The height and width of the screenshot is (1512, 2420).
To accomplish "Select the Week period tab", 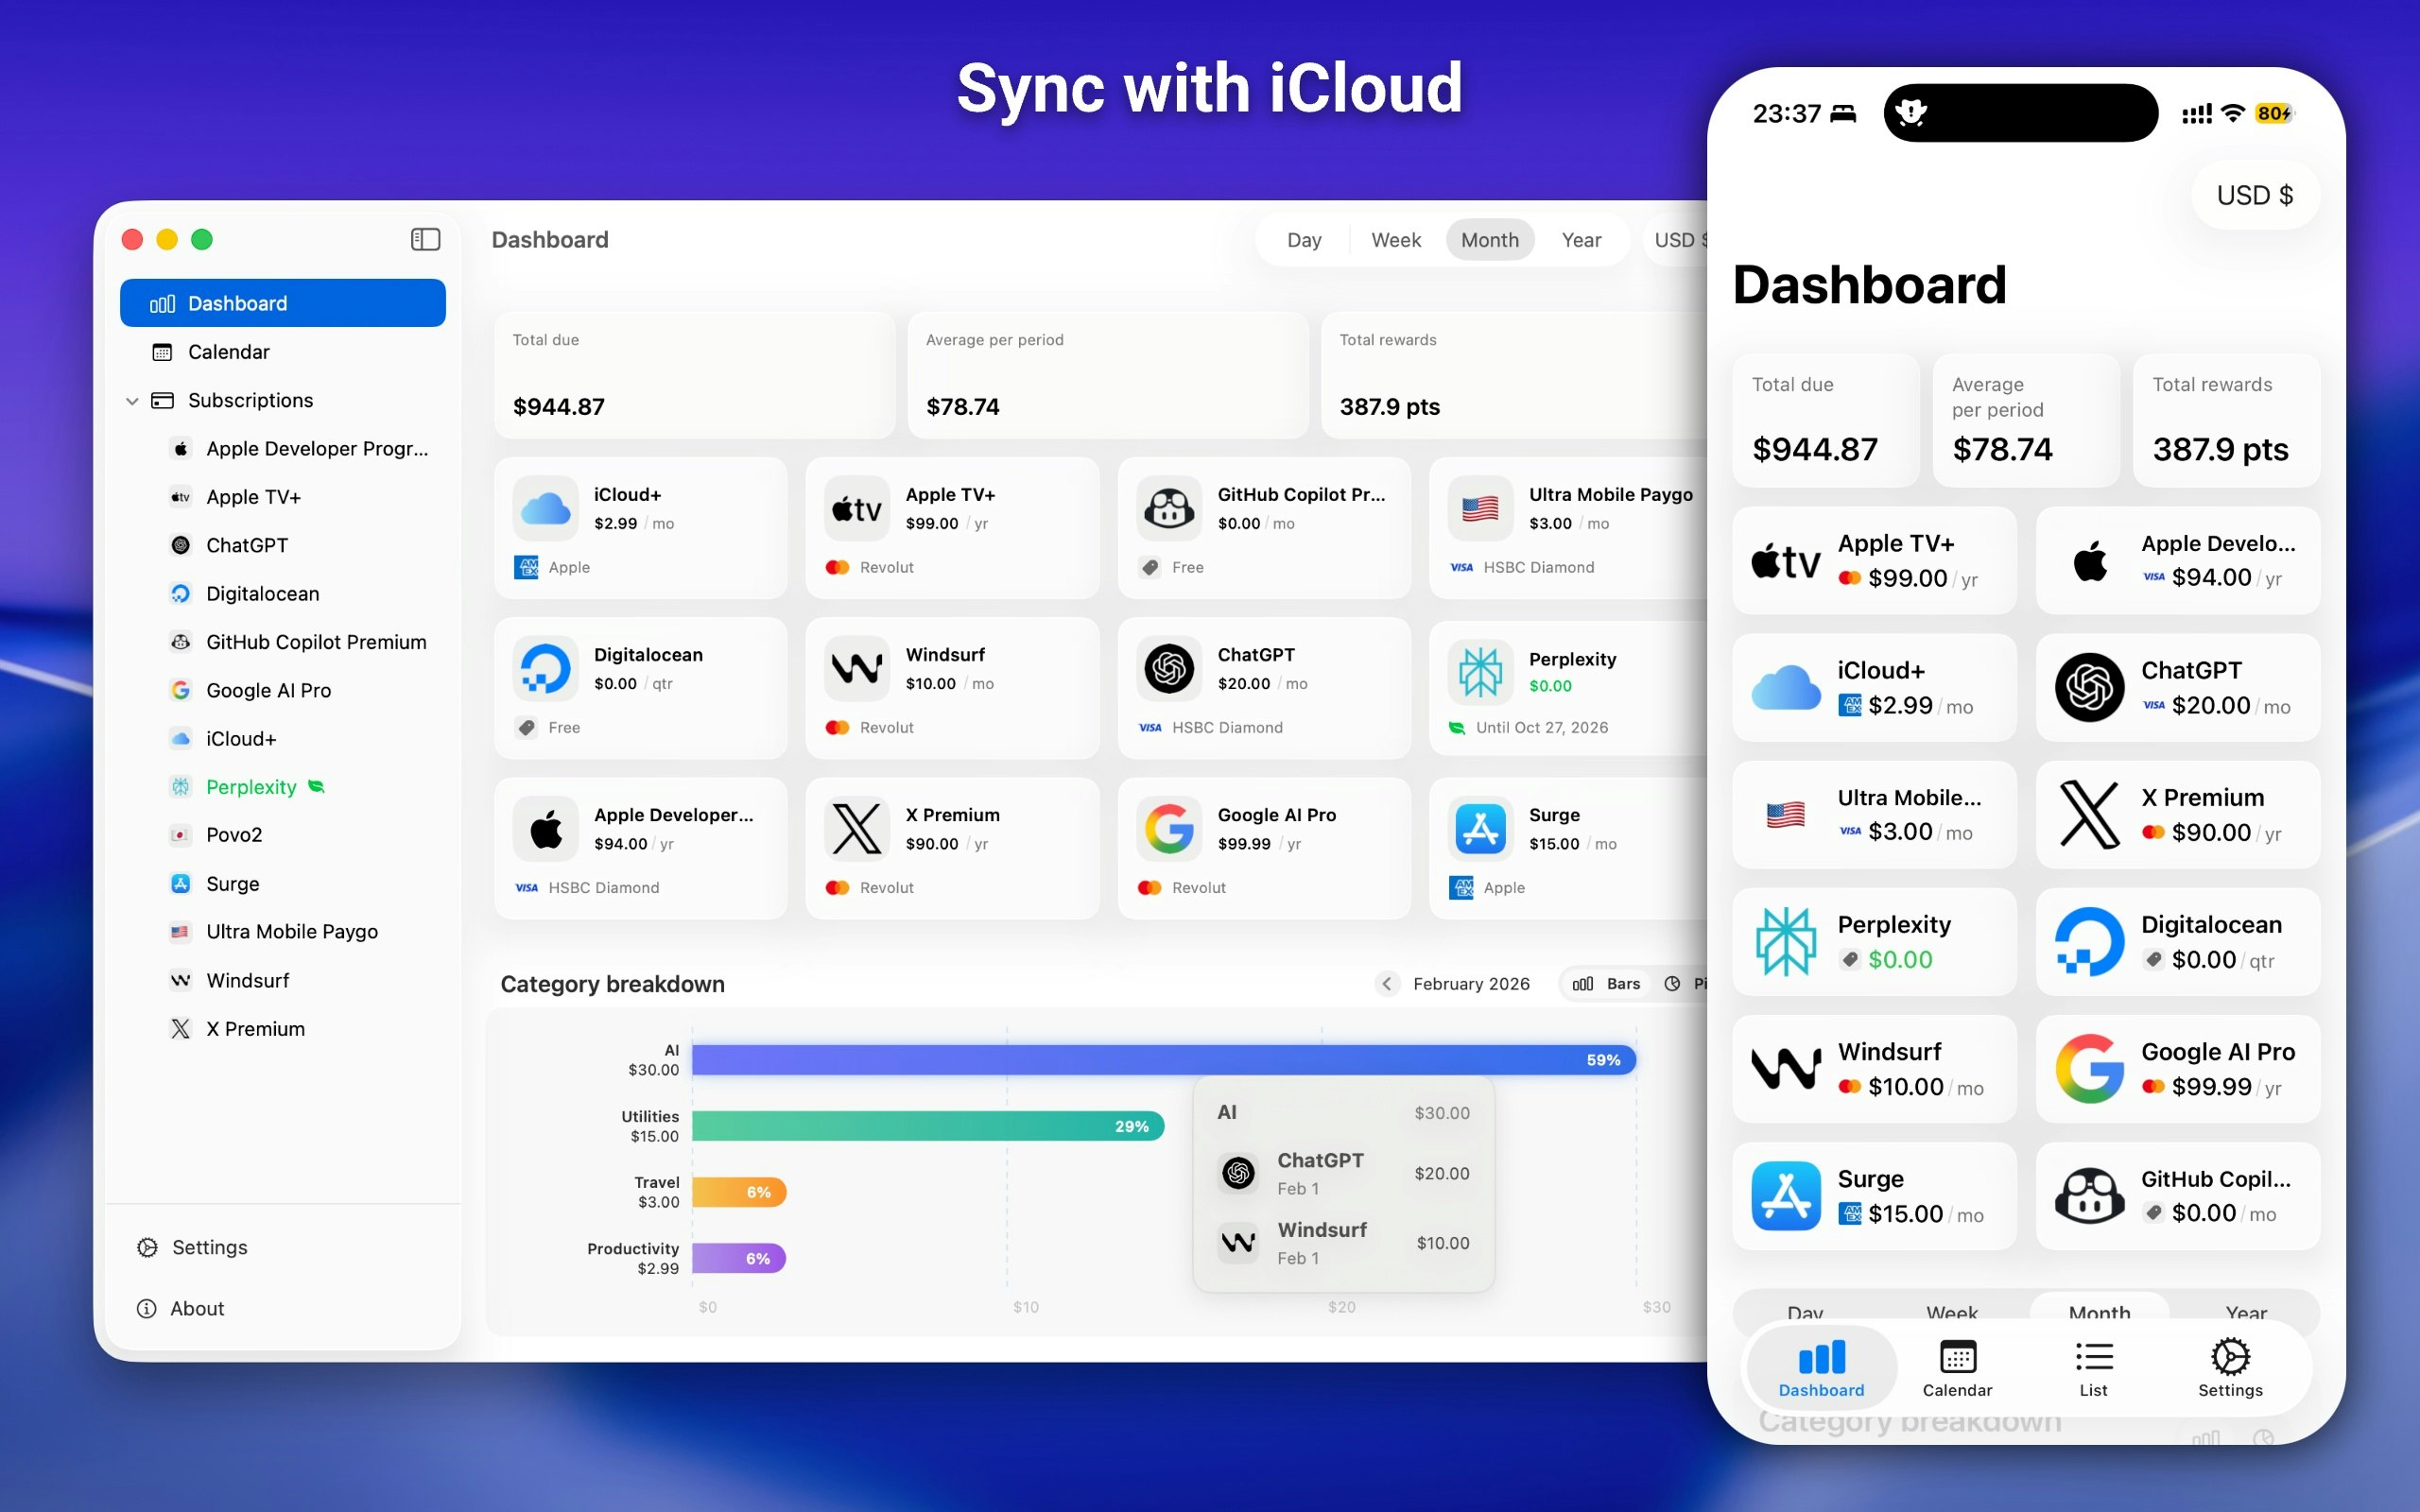I will pos(1395,240).
